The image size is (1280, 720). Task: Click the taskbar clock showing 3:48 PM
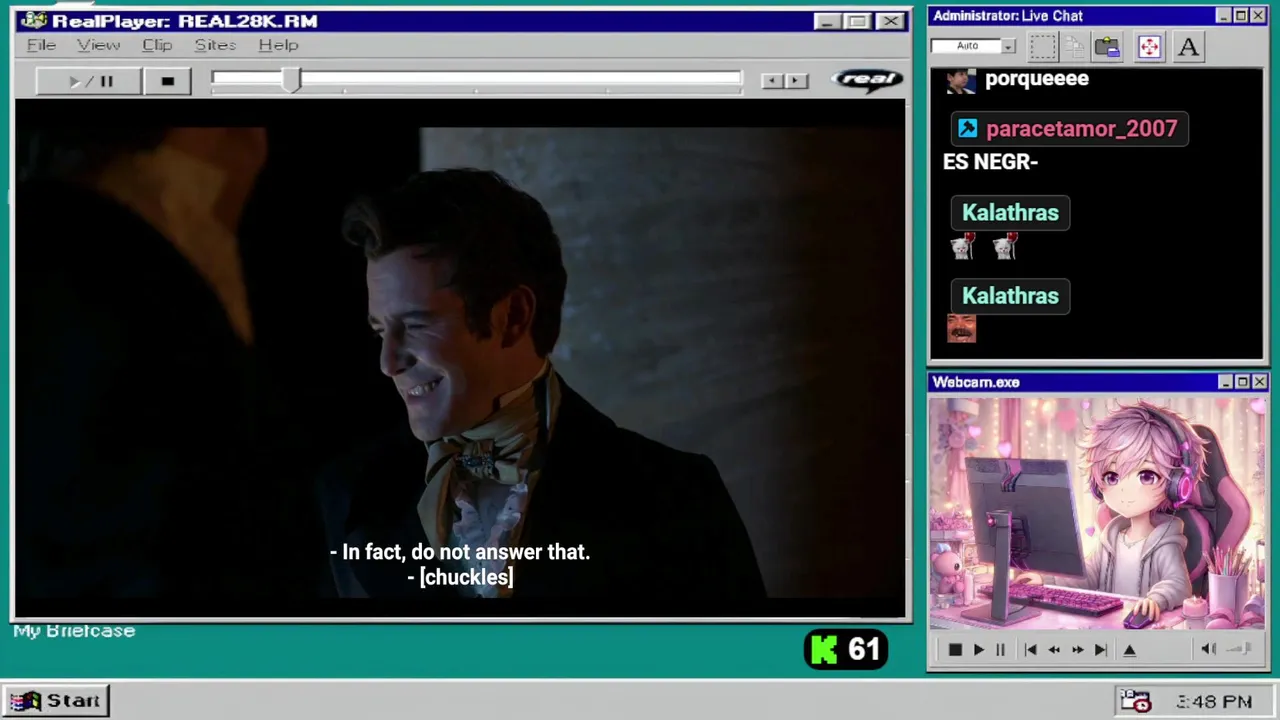tap(1213, 702)
